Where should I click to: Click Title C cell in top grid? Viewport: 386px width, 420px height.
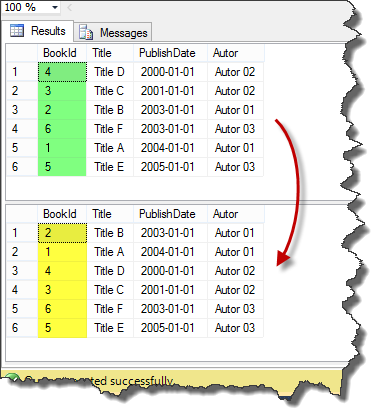(x=110, y=91)
